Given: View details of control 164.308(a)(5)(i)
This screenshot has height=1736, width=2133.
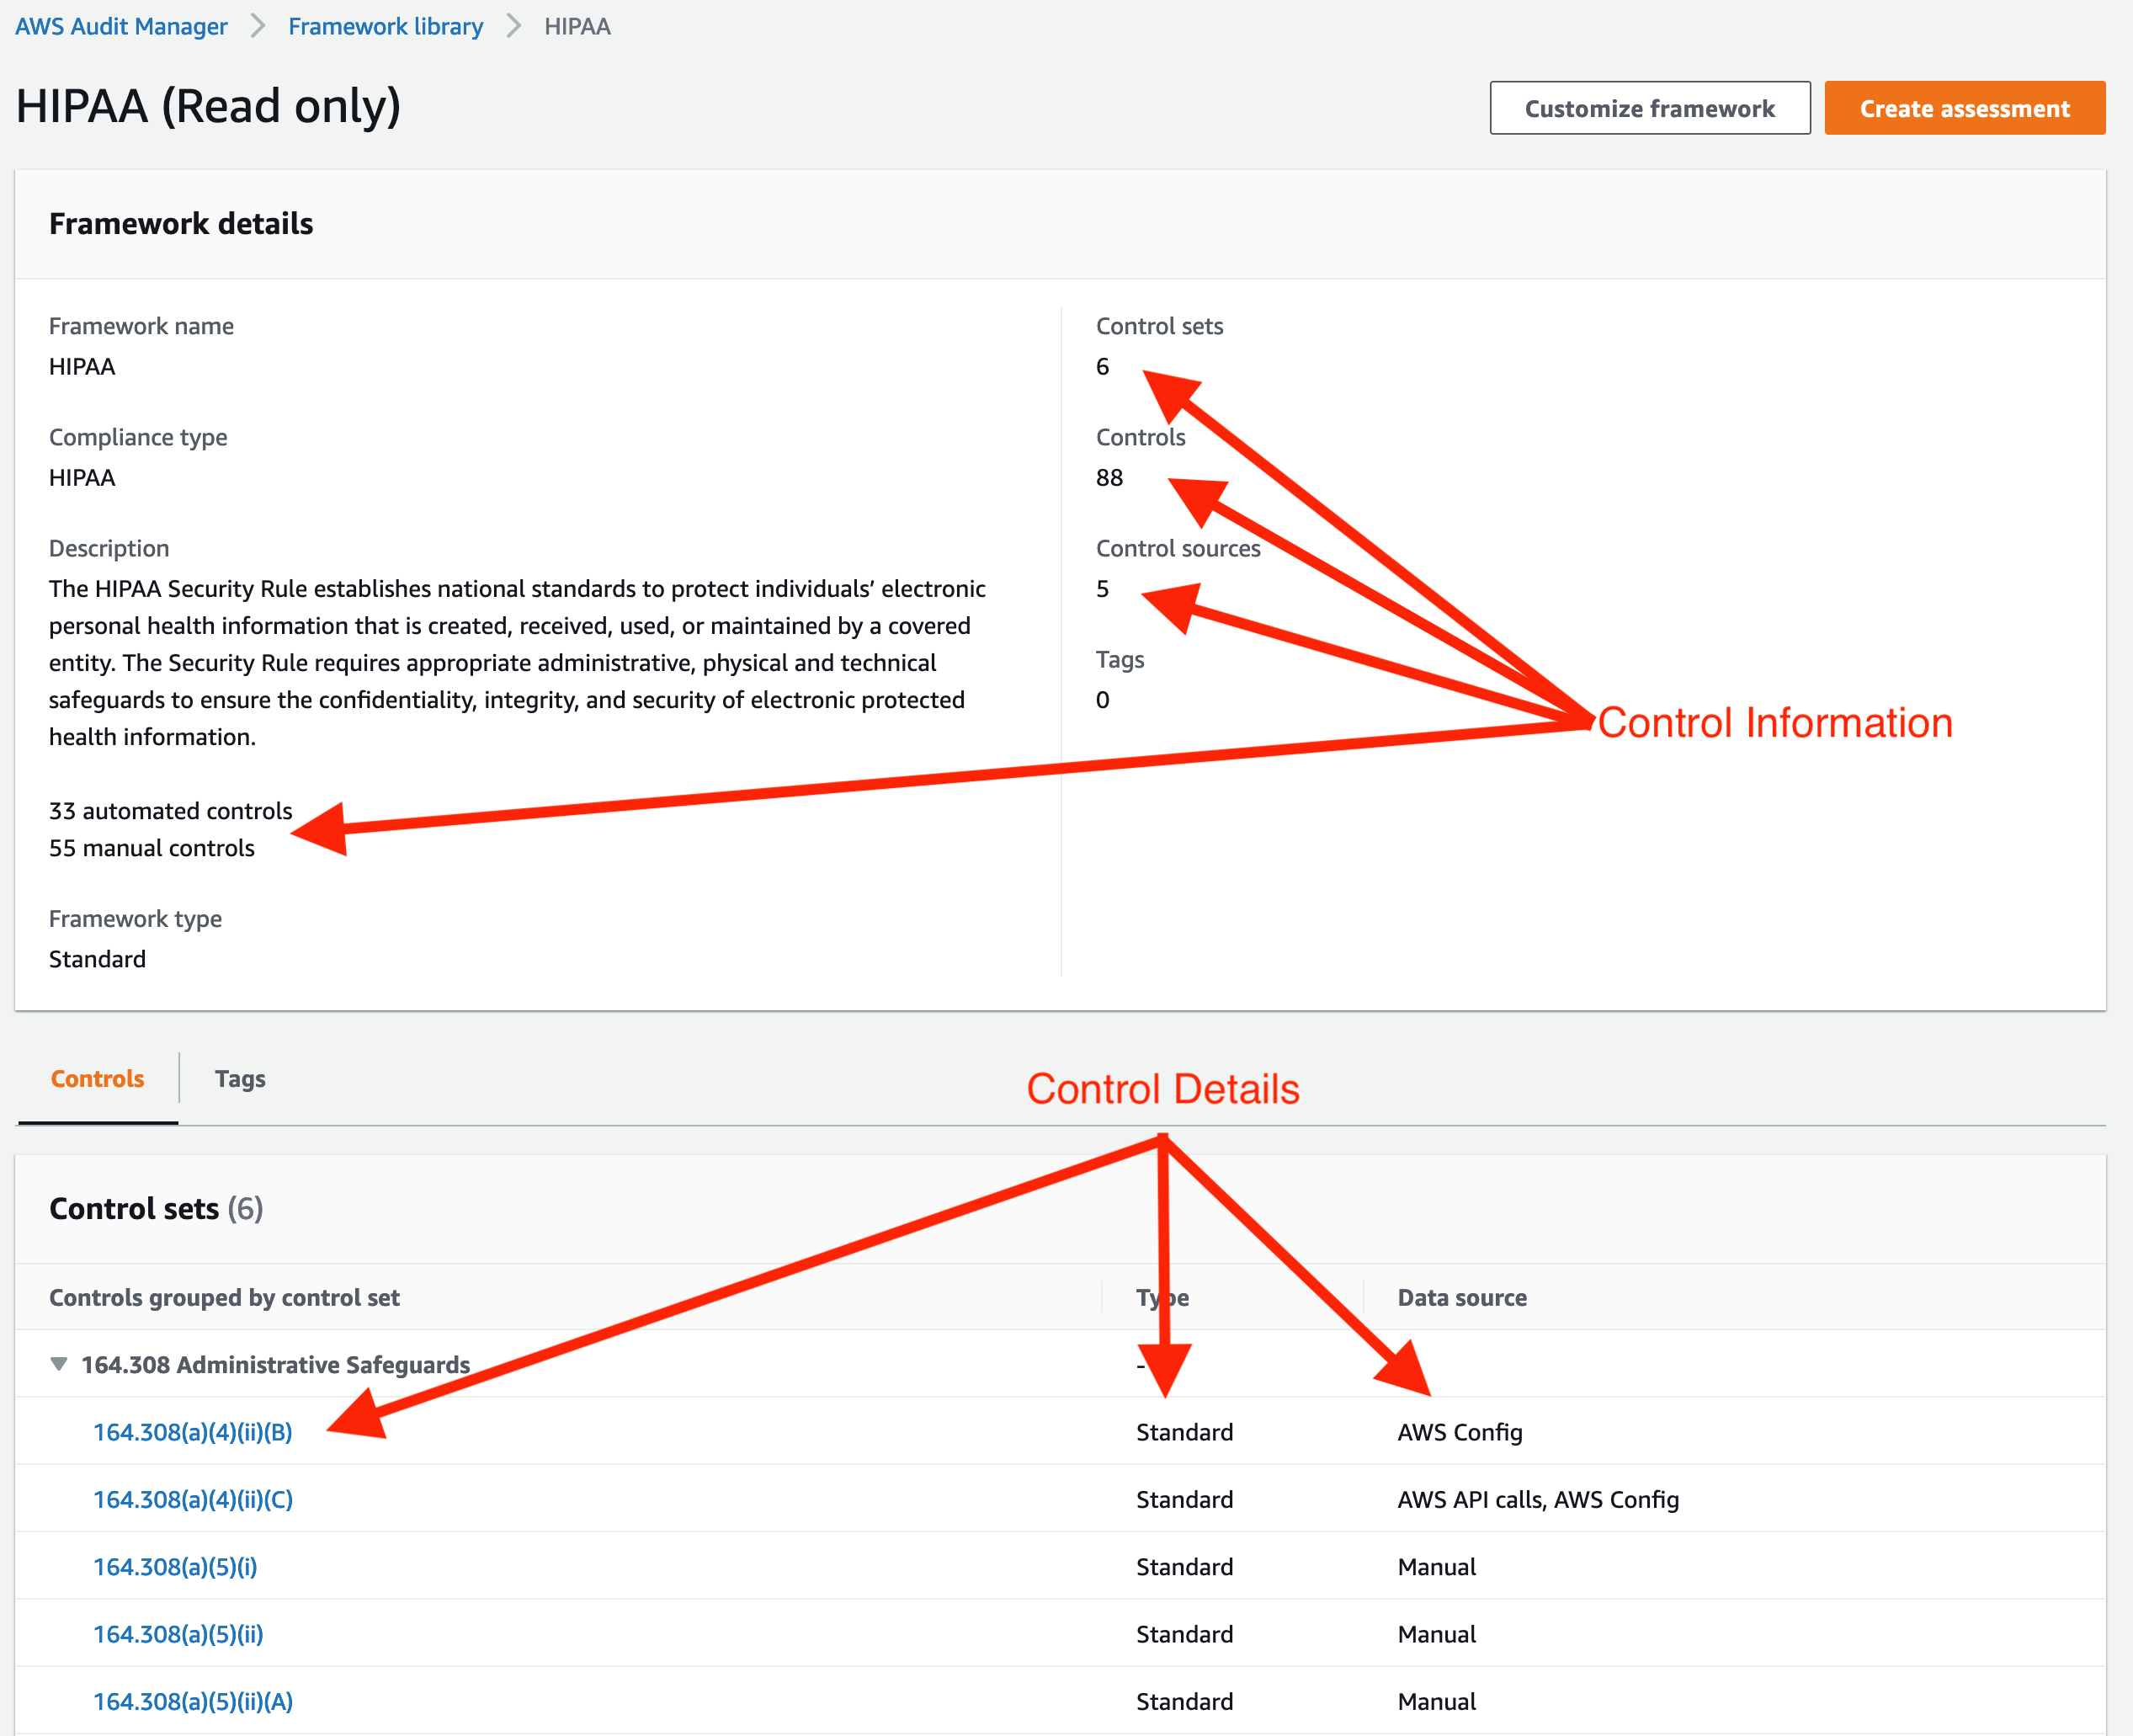Looking at the screenshot, I should (x=174, y=1566).
